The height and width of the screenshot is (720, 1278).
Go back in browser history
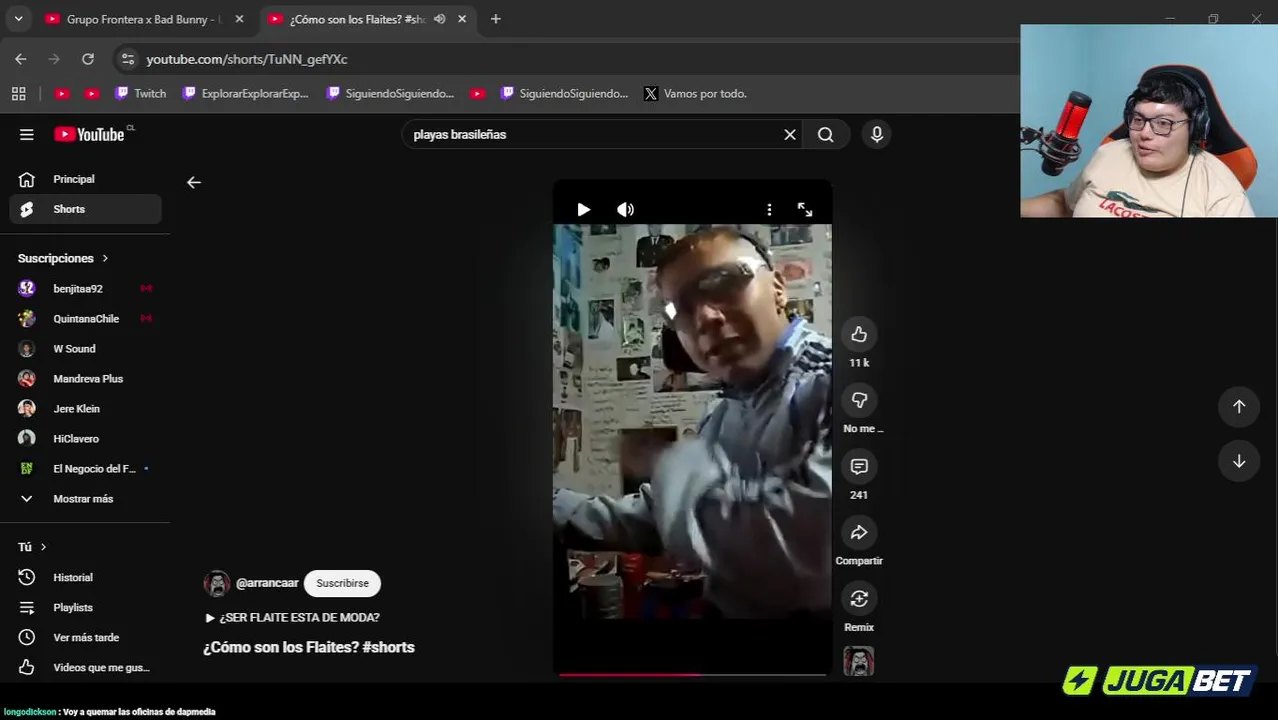21,59
